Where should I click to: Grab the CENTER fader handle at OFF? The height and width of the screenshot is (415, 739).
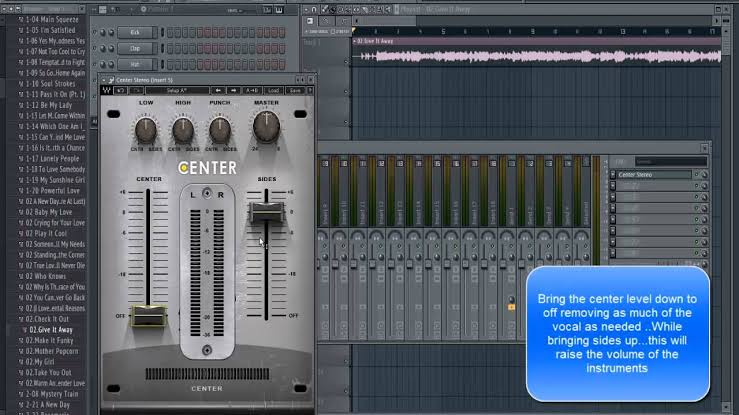148,316
